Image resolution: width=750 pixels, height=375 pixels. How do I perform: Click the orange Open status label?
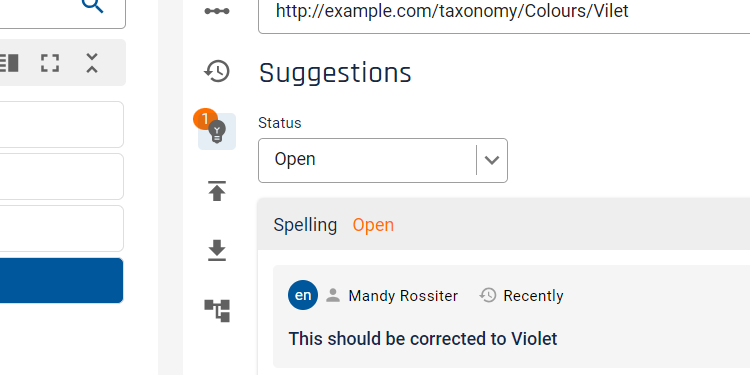tap(373, 225)
